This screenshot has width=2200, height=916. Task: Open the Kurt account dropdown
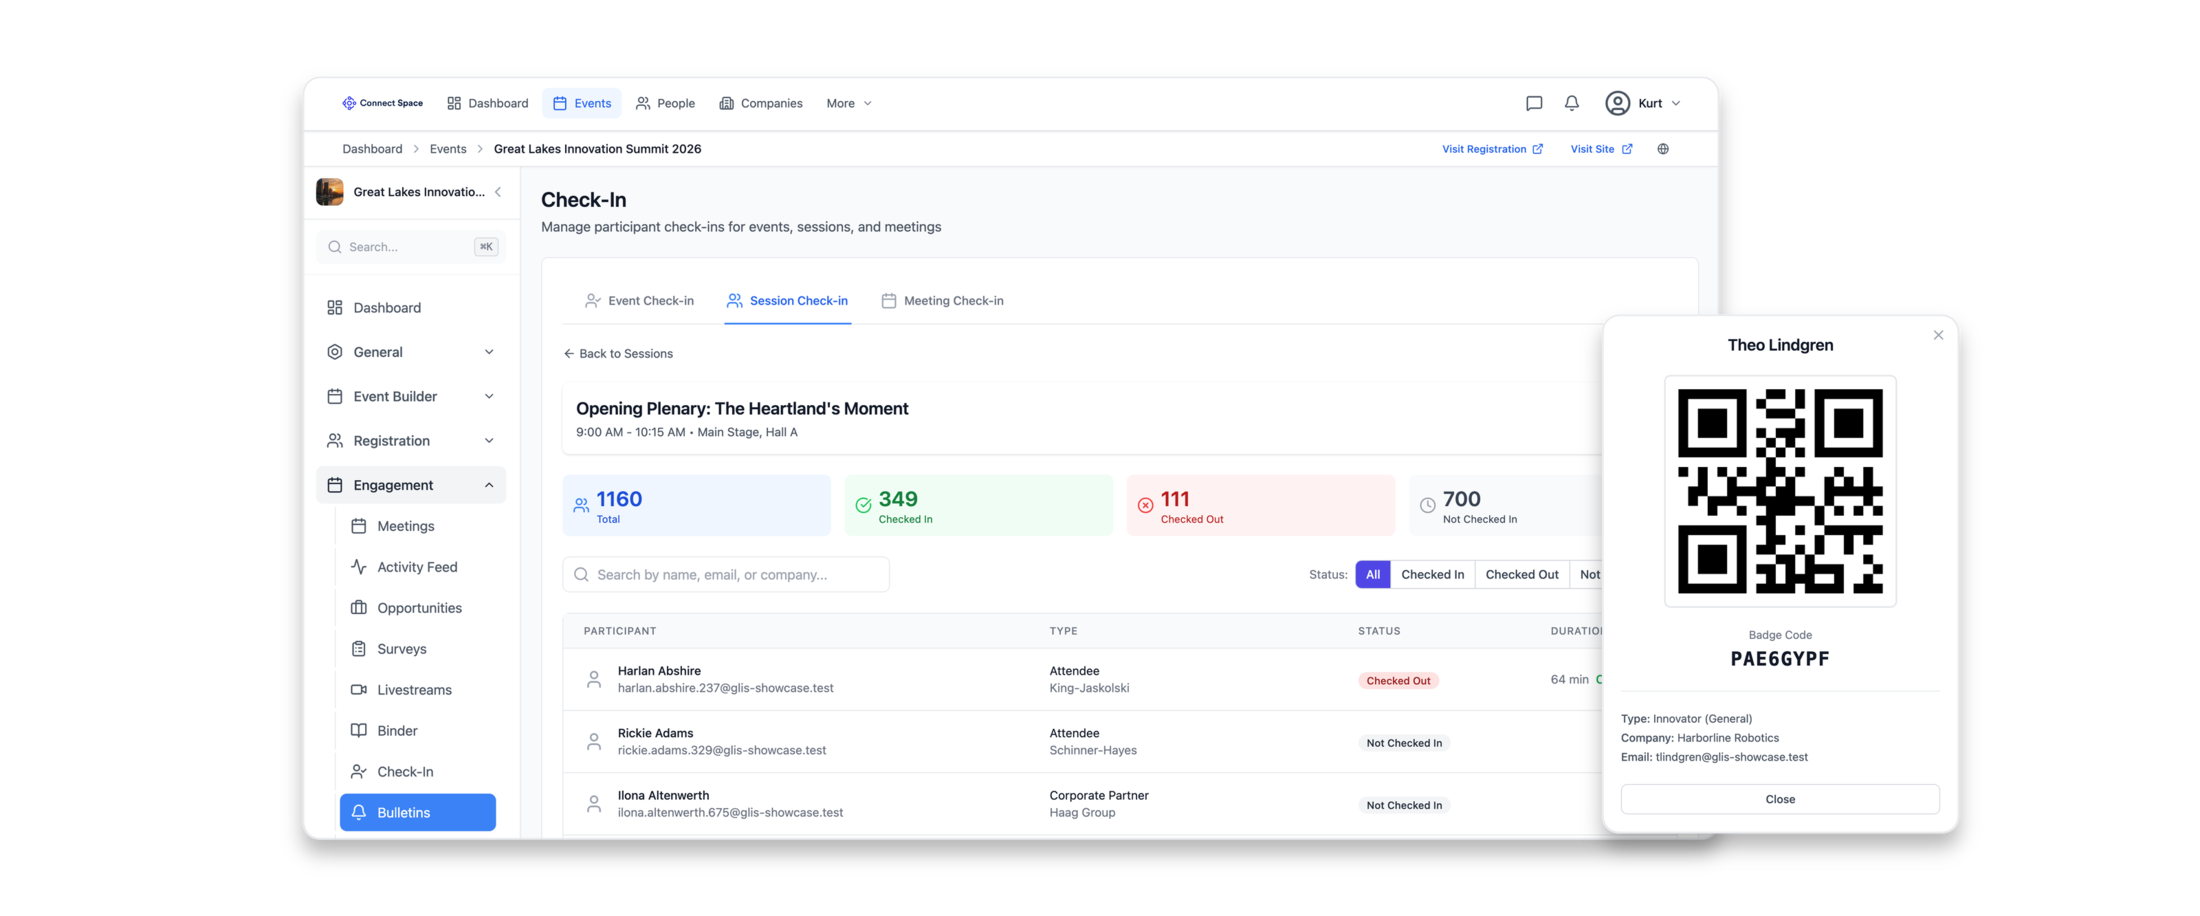[x=1643, y=103]
